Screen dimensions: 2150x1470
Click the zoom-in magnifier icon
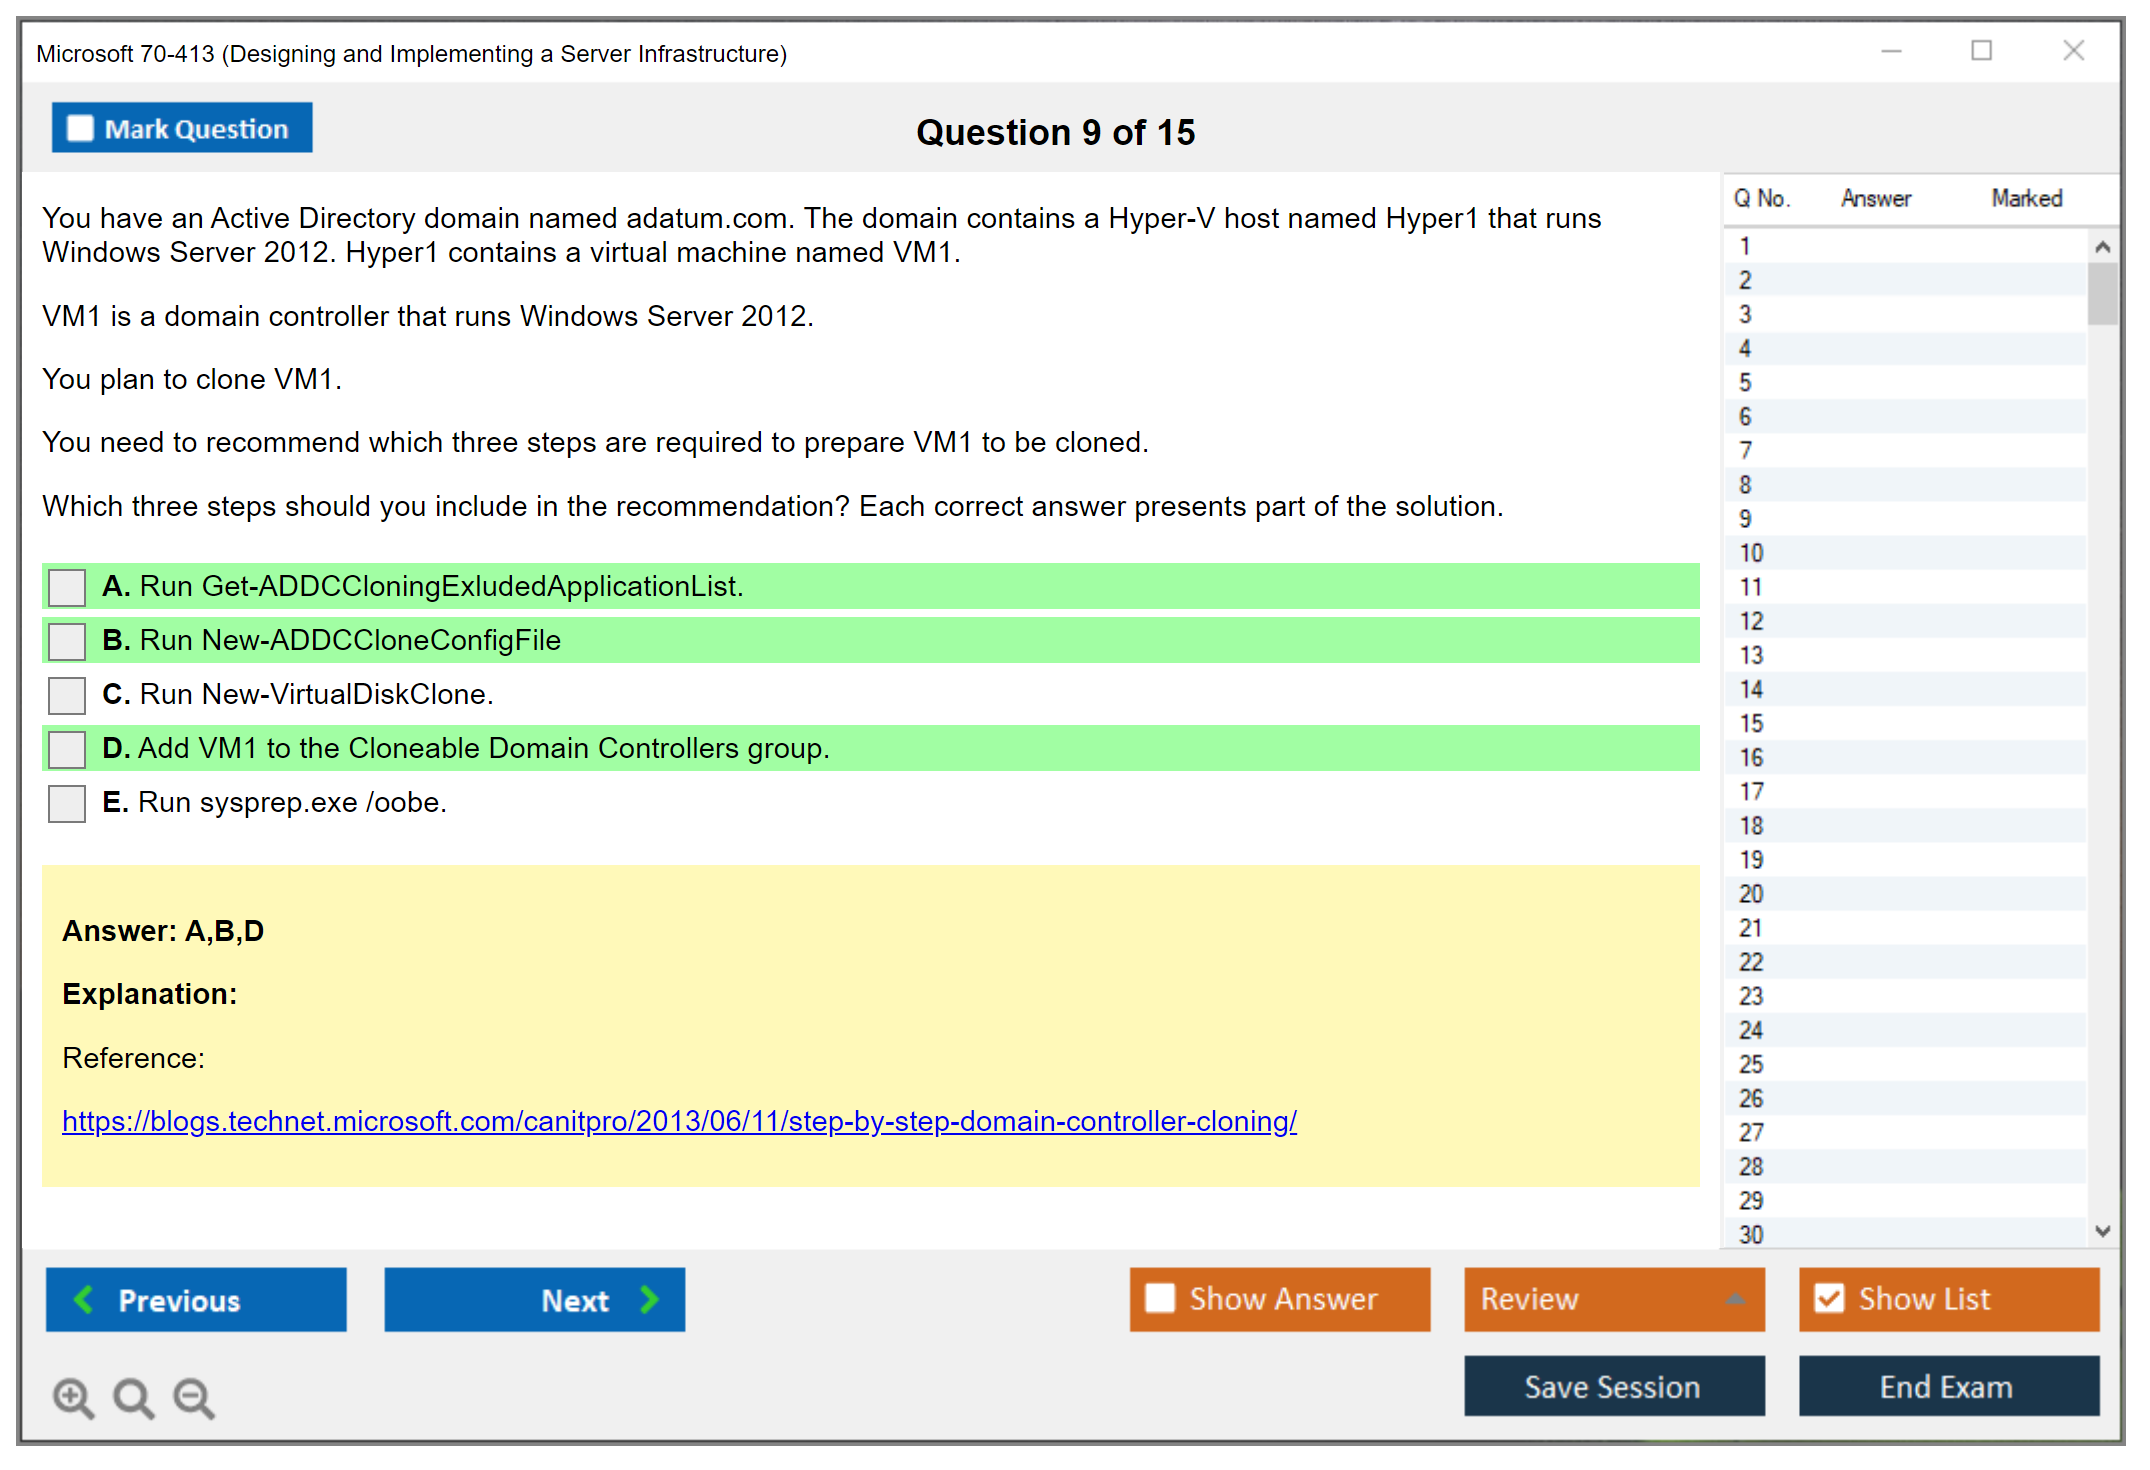(72, 1397)
